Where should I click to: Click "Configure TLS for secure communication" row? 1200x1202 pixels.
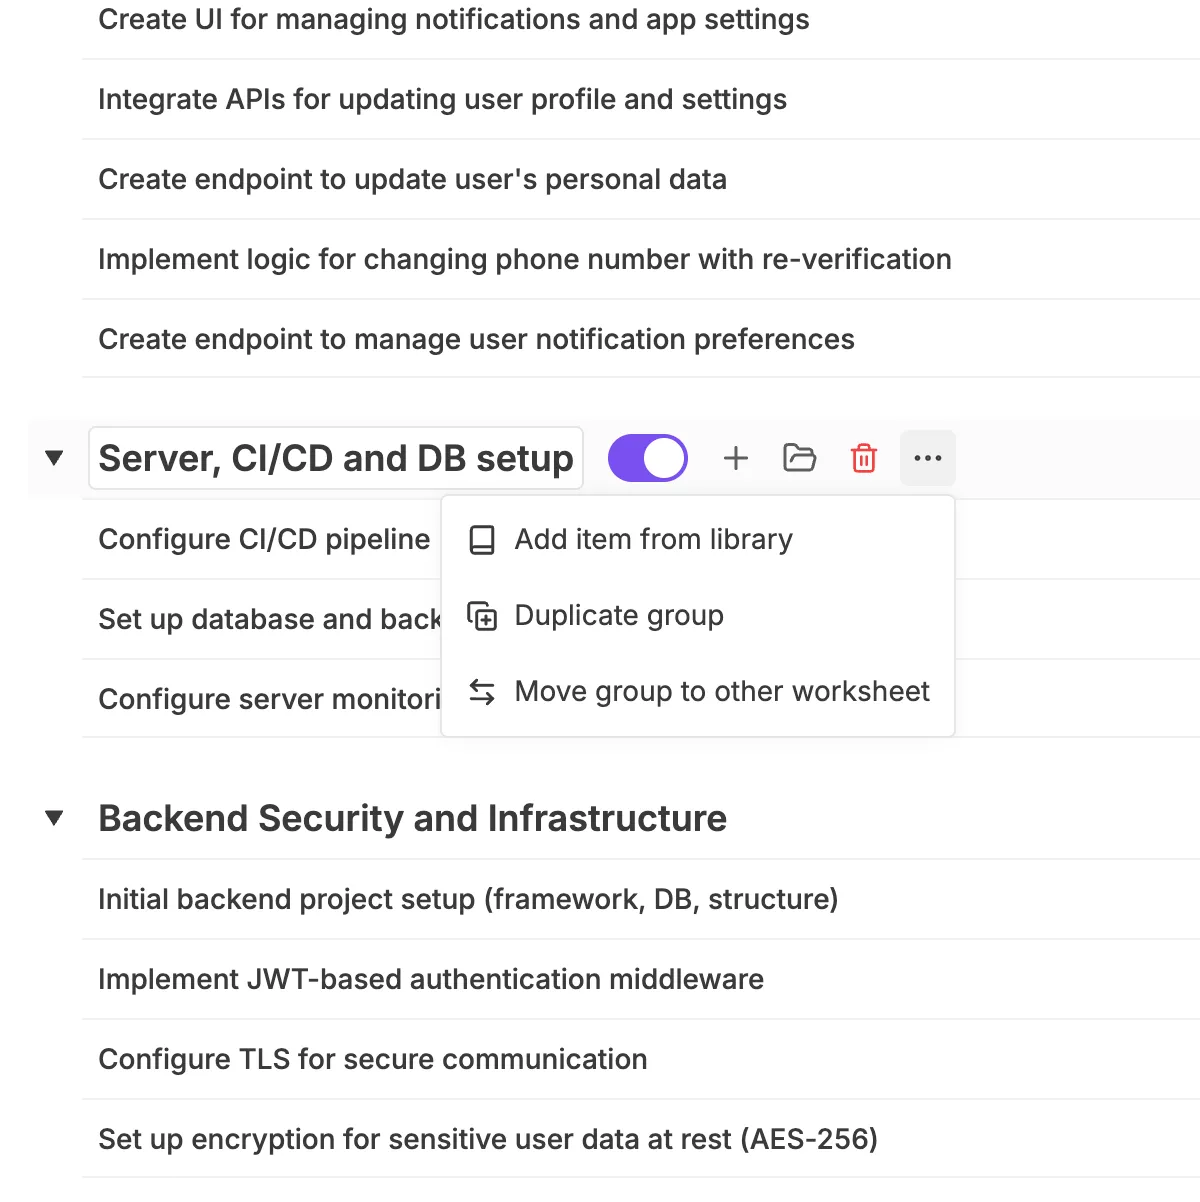372,1059
